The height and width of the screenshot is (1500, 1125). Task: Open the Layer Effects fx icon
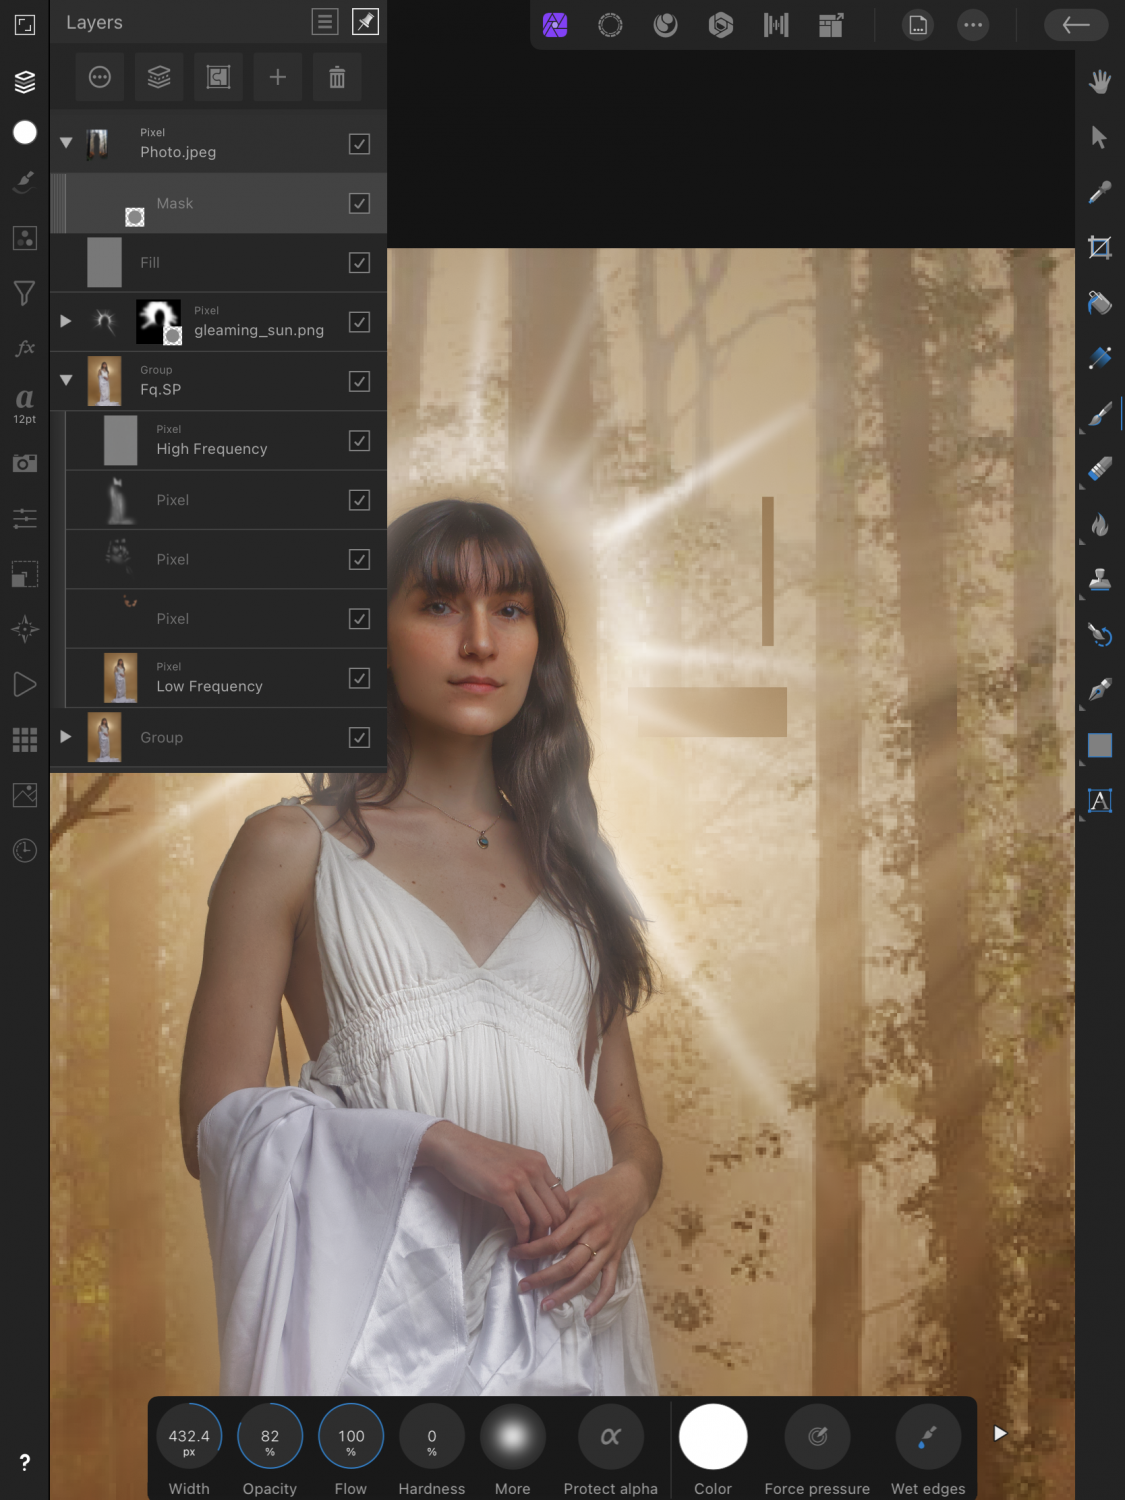[x=25, y=348]
